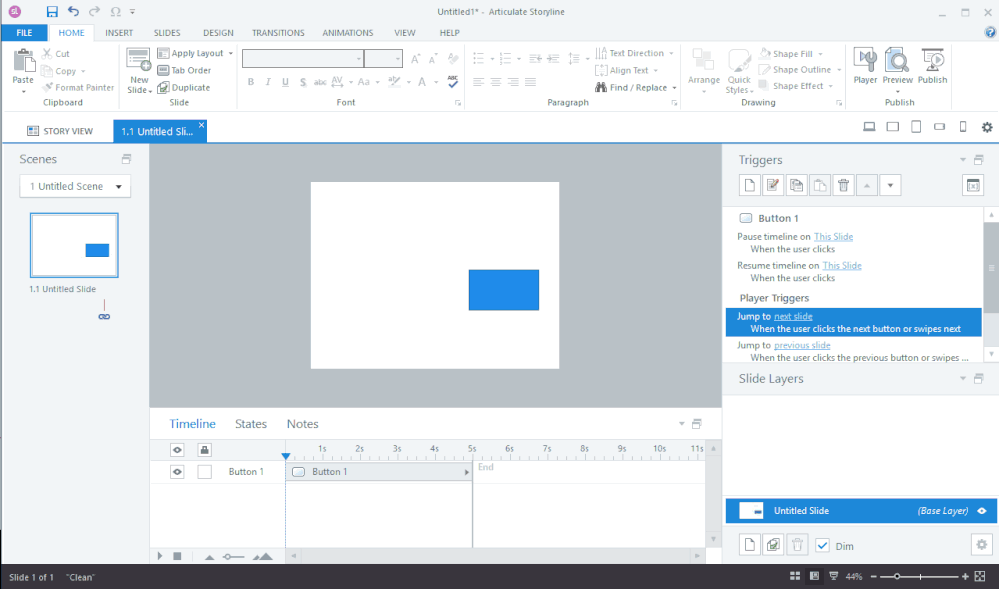Open the font name combo box
The width and height of the screenshot is (999, 589).
tap(303, 59)
